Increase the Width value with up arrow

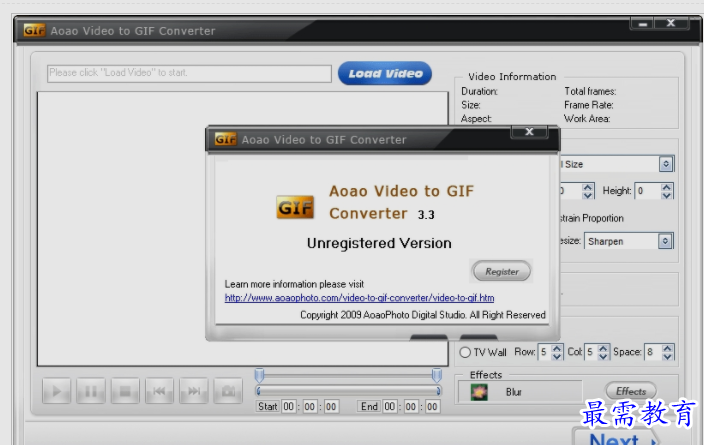588,187
